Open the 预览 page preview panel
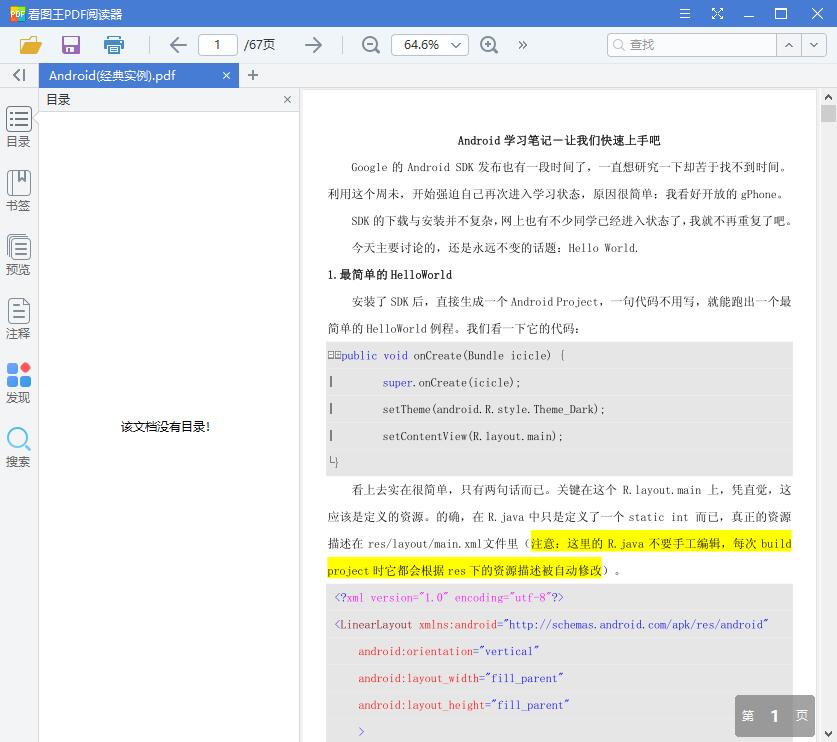Screen dimensions: 837x742 (18, 253)
